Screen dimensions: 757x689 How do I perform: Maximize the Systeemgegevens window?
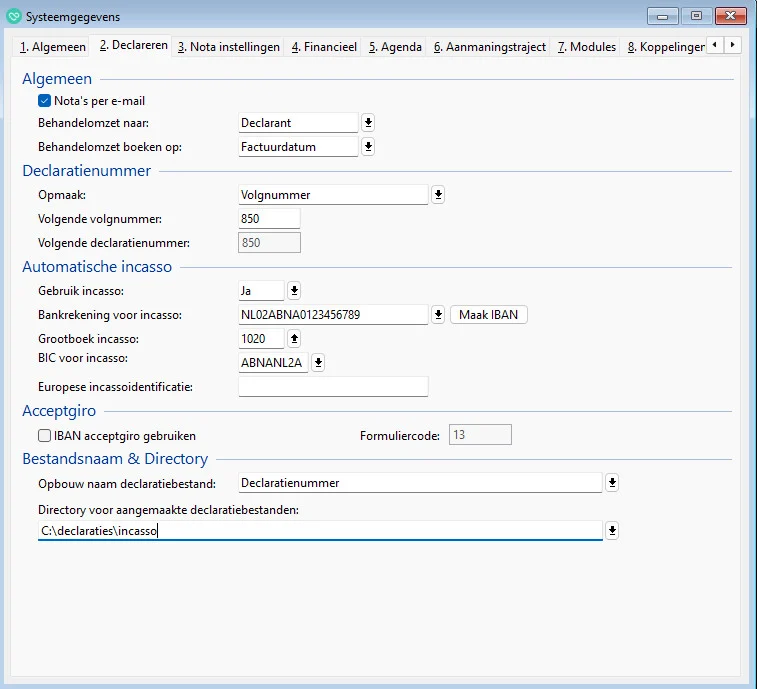(695, 15)
